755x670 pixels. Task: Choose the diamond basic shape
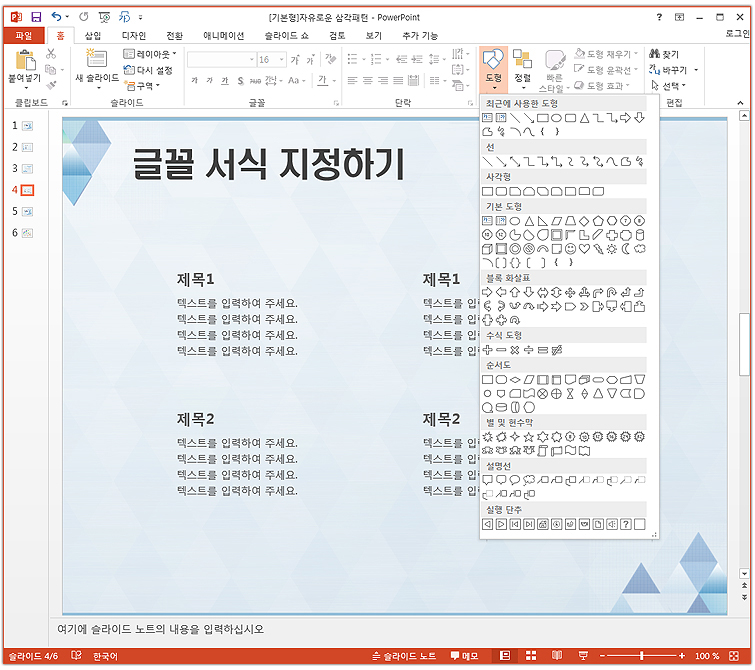point(584,221)
